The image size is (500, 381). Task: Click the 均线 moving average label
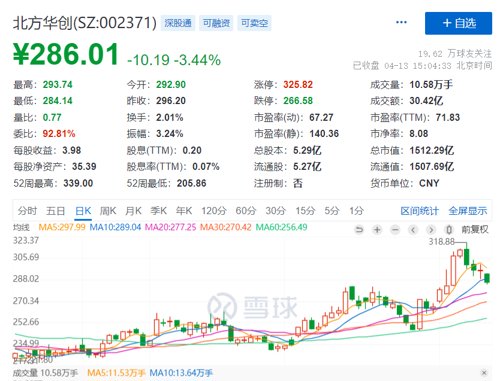[x=21, y=227]
